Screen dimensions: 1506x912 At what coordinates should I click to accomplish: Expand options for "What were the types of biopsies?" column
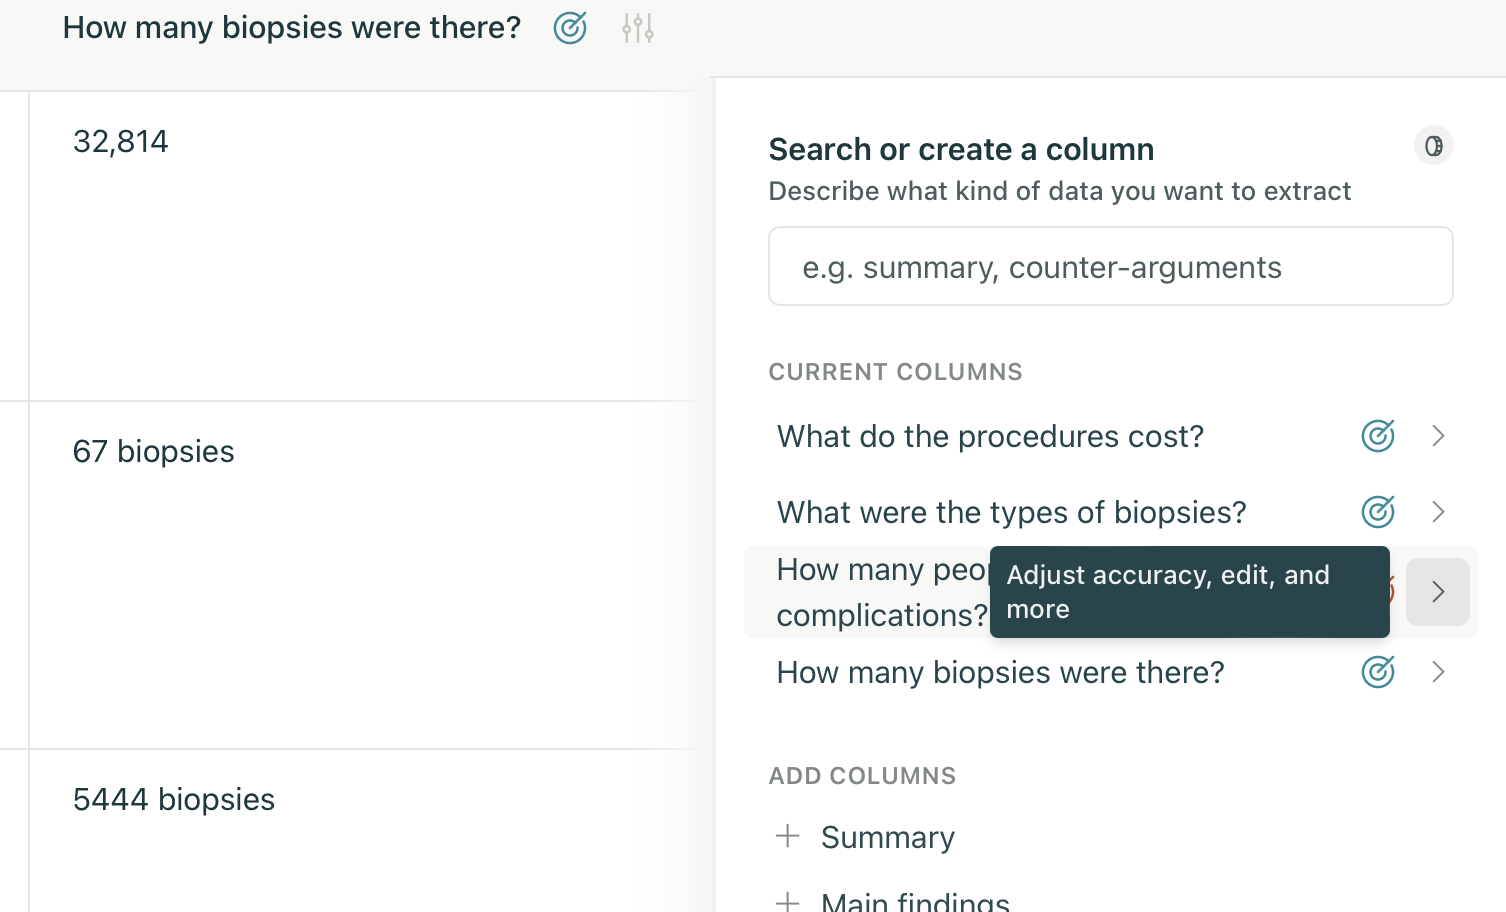[x=1438, y=512]
